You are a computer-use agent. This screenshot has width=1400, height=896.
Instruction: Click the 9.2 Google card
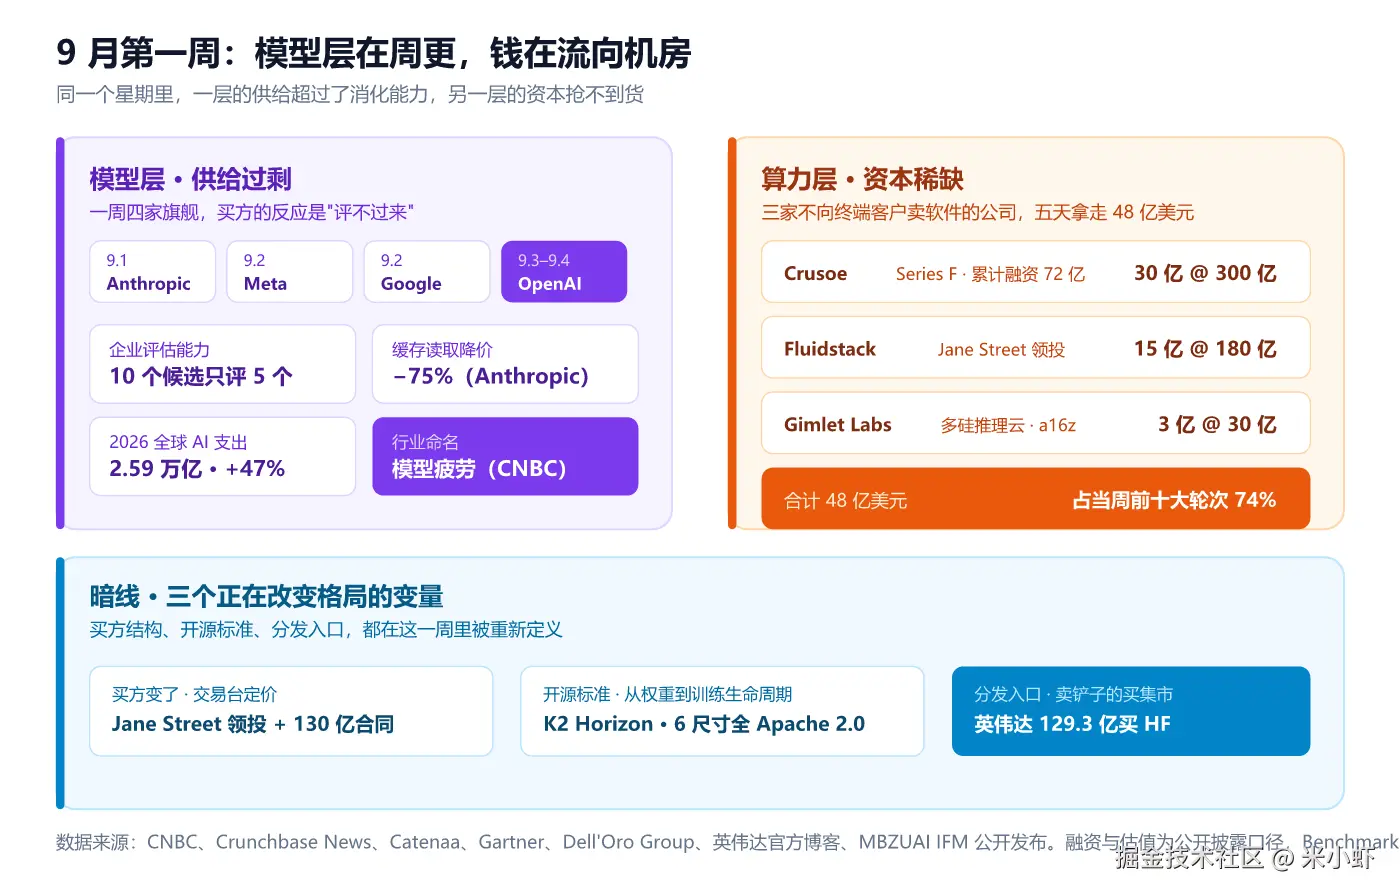coord(427,272)
